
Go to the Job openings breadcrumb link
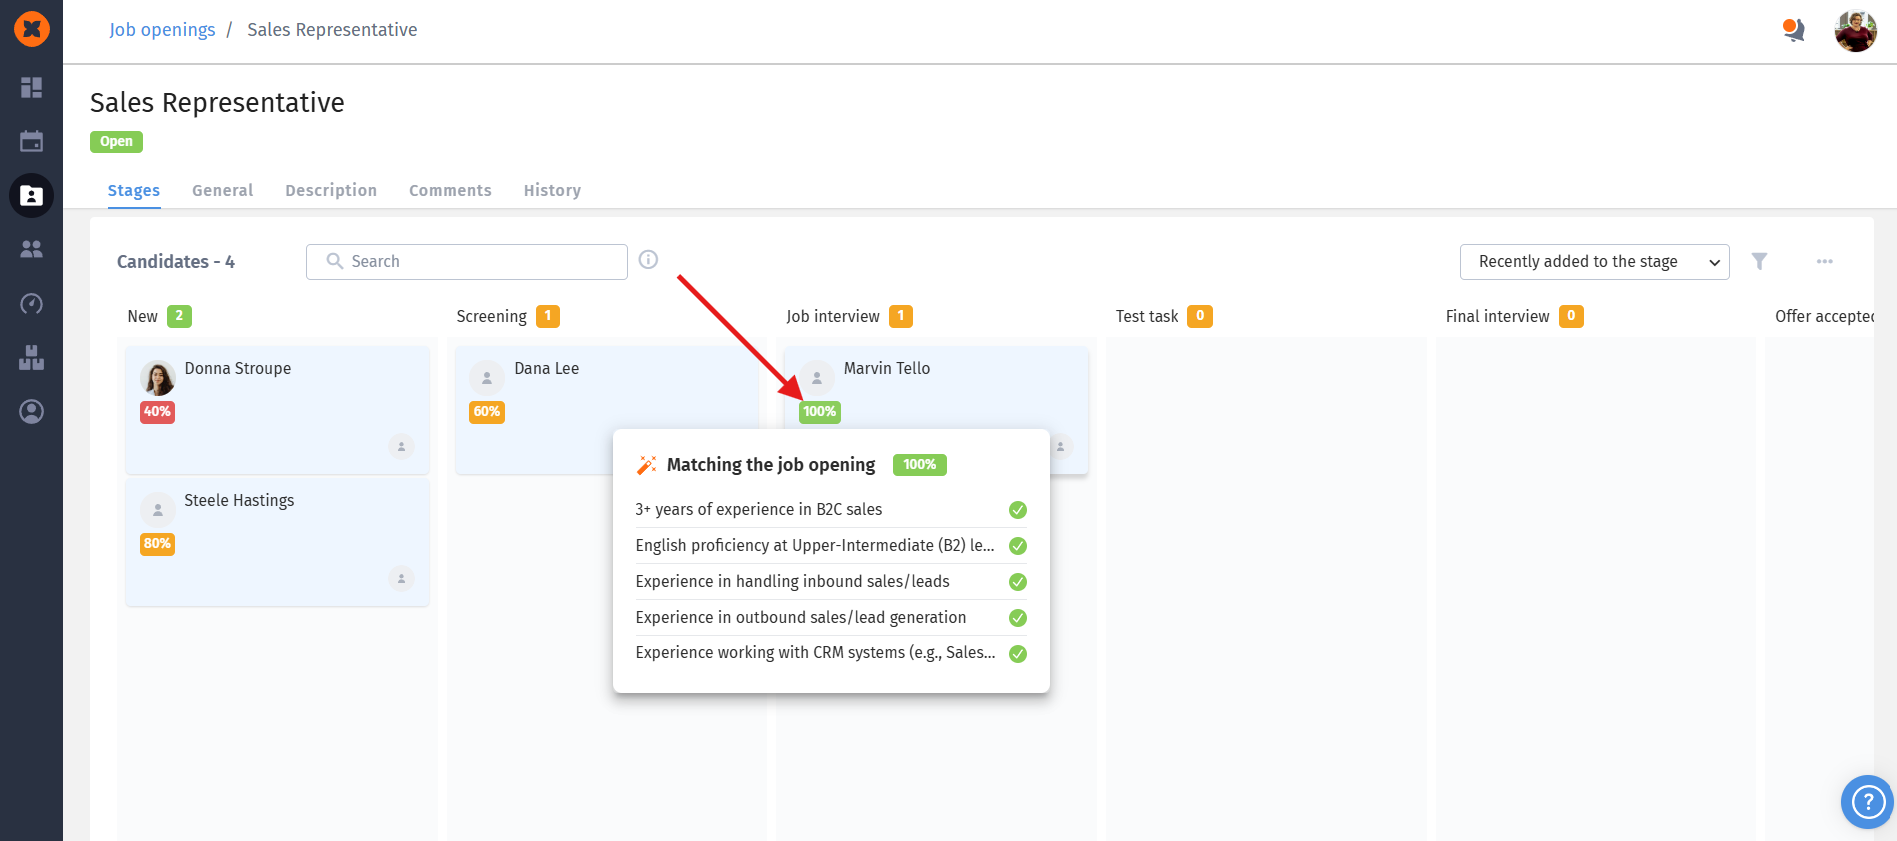[x=162, y=30]
